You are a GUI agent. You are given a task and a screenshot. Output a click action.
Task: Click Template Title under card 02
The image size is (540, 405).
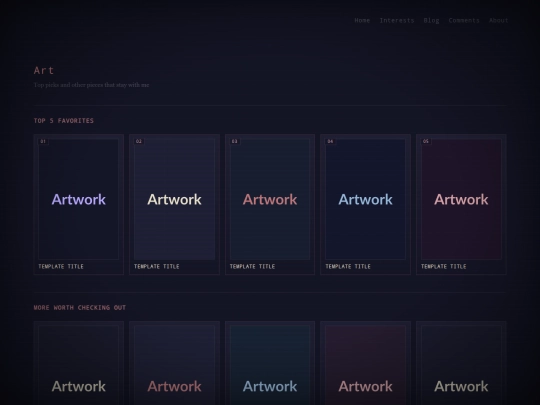pyautogui.click(x=157, y=267)
